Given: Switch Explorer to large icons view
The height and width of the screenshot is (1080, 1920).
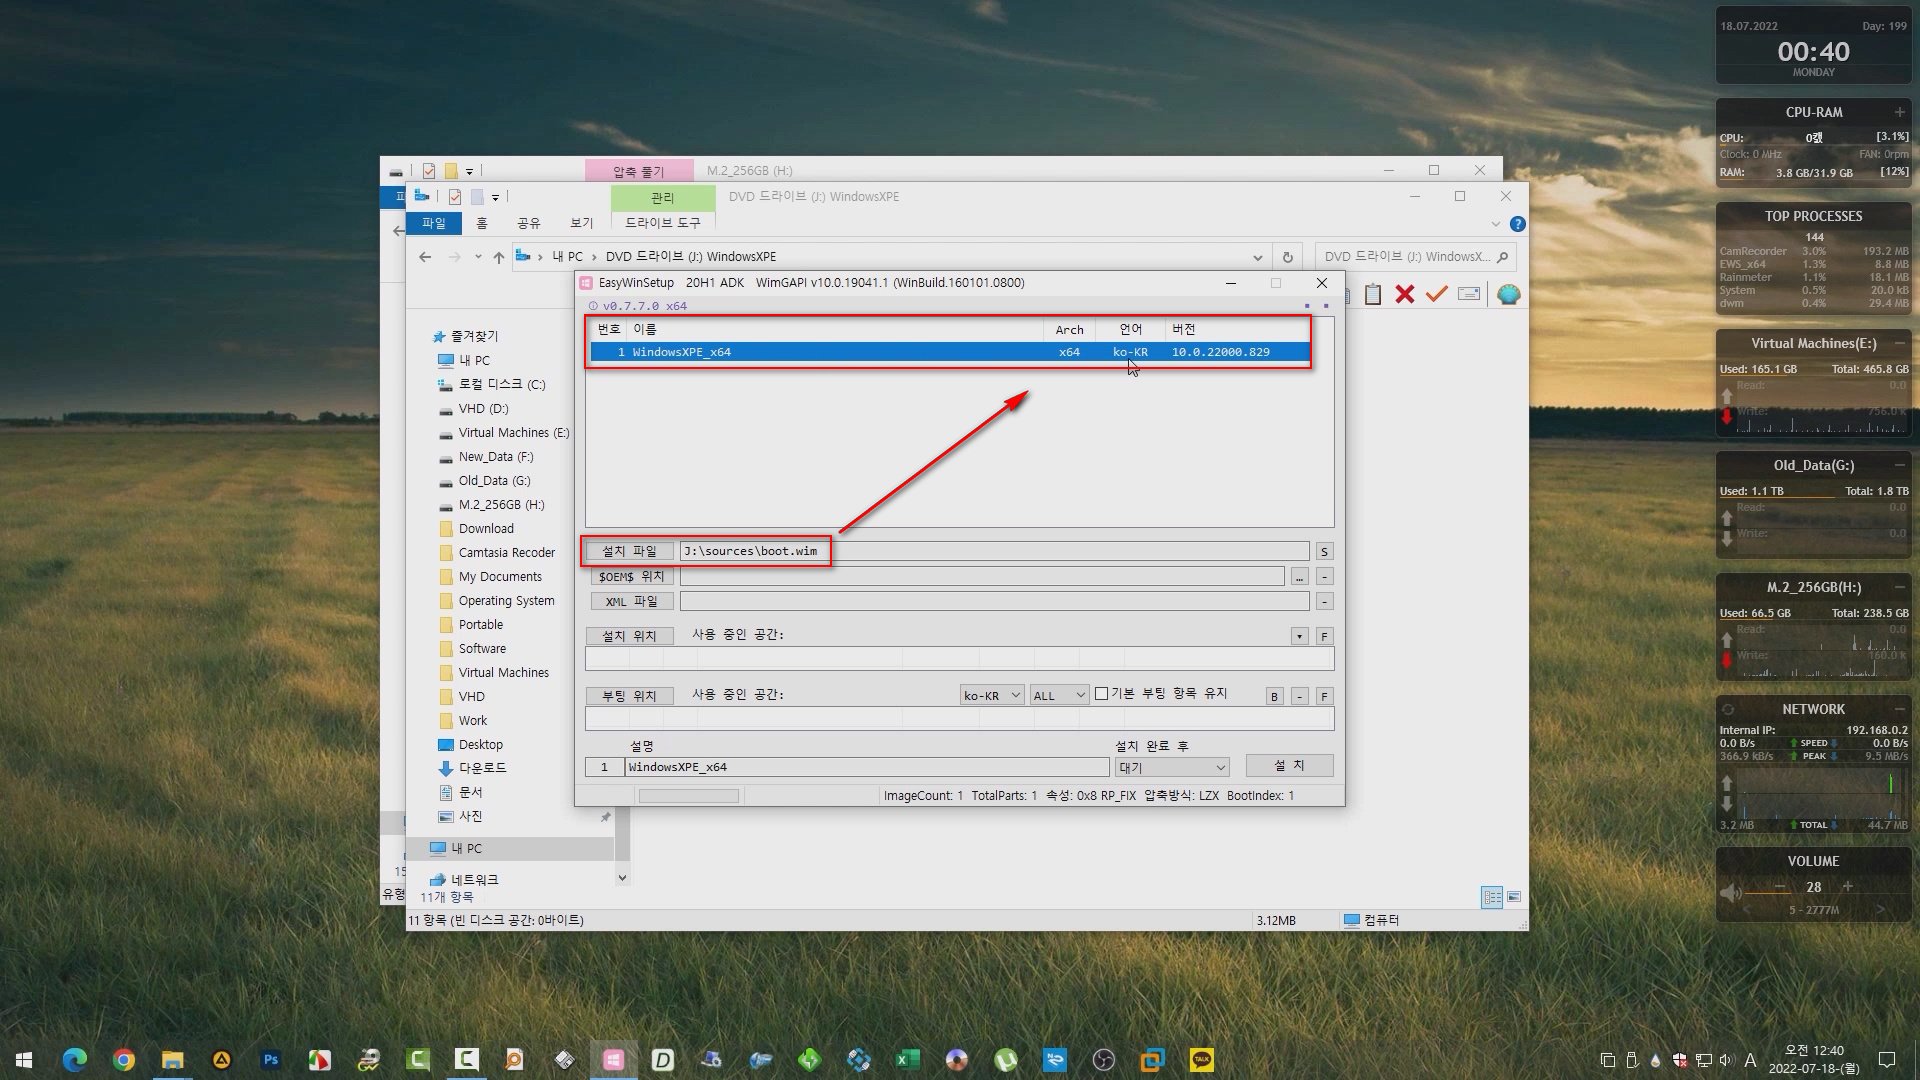Looking at the screenshot, I should [1514, 897].
